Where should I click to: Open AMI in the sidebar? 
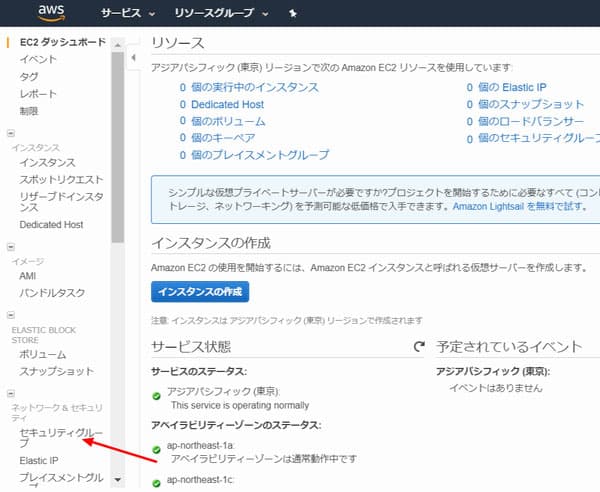tap(28, 276)
